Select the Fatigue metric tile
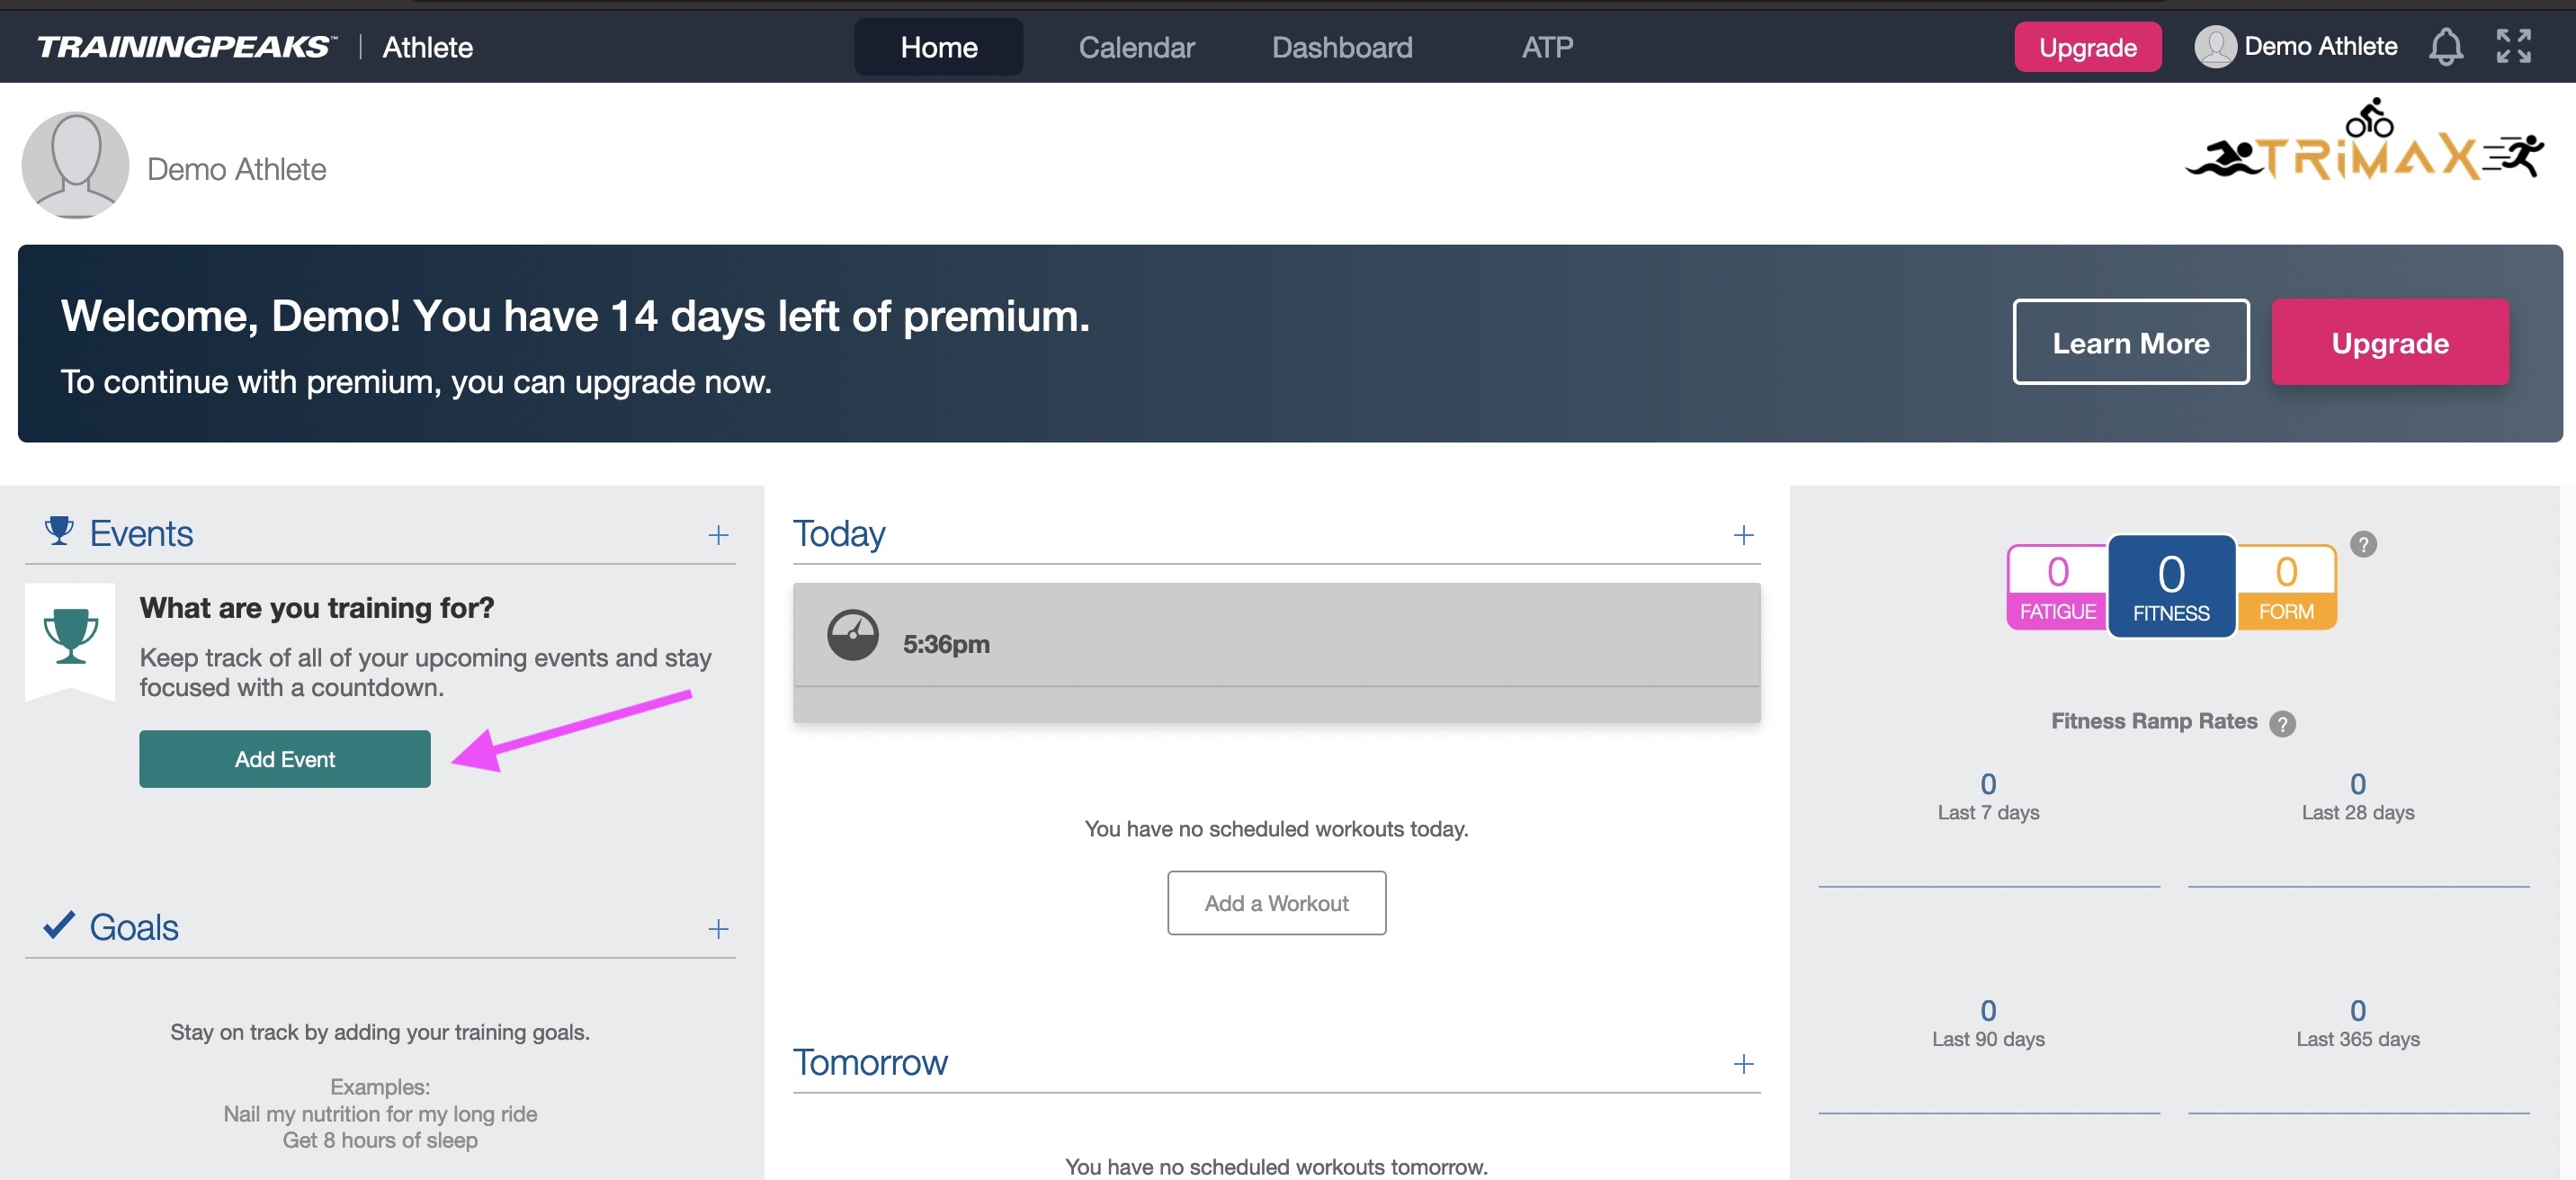The height and width of the screenshot is (1180, 2576). [2057, 587]
